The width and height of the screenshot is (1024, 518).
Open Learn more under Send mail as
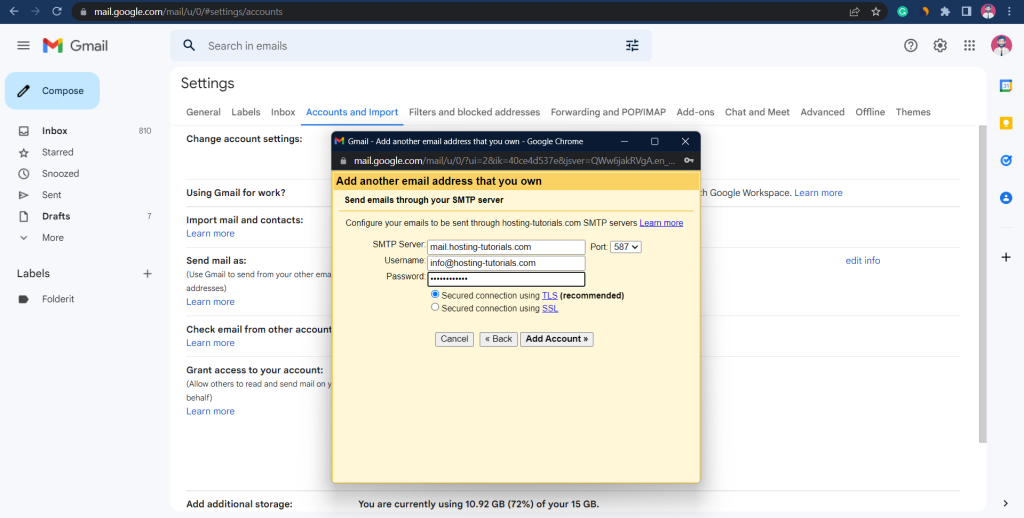[x=210, y=302]
